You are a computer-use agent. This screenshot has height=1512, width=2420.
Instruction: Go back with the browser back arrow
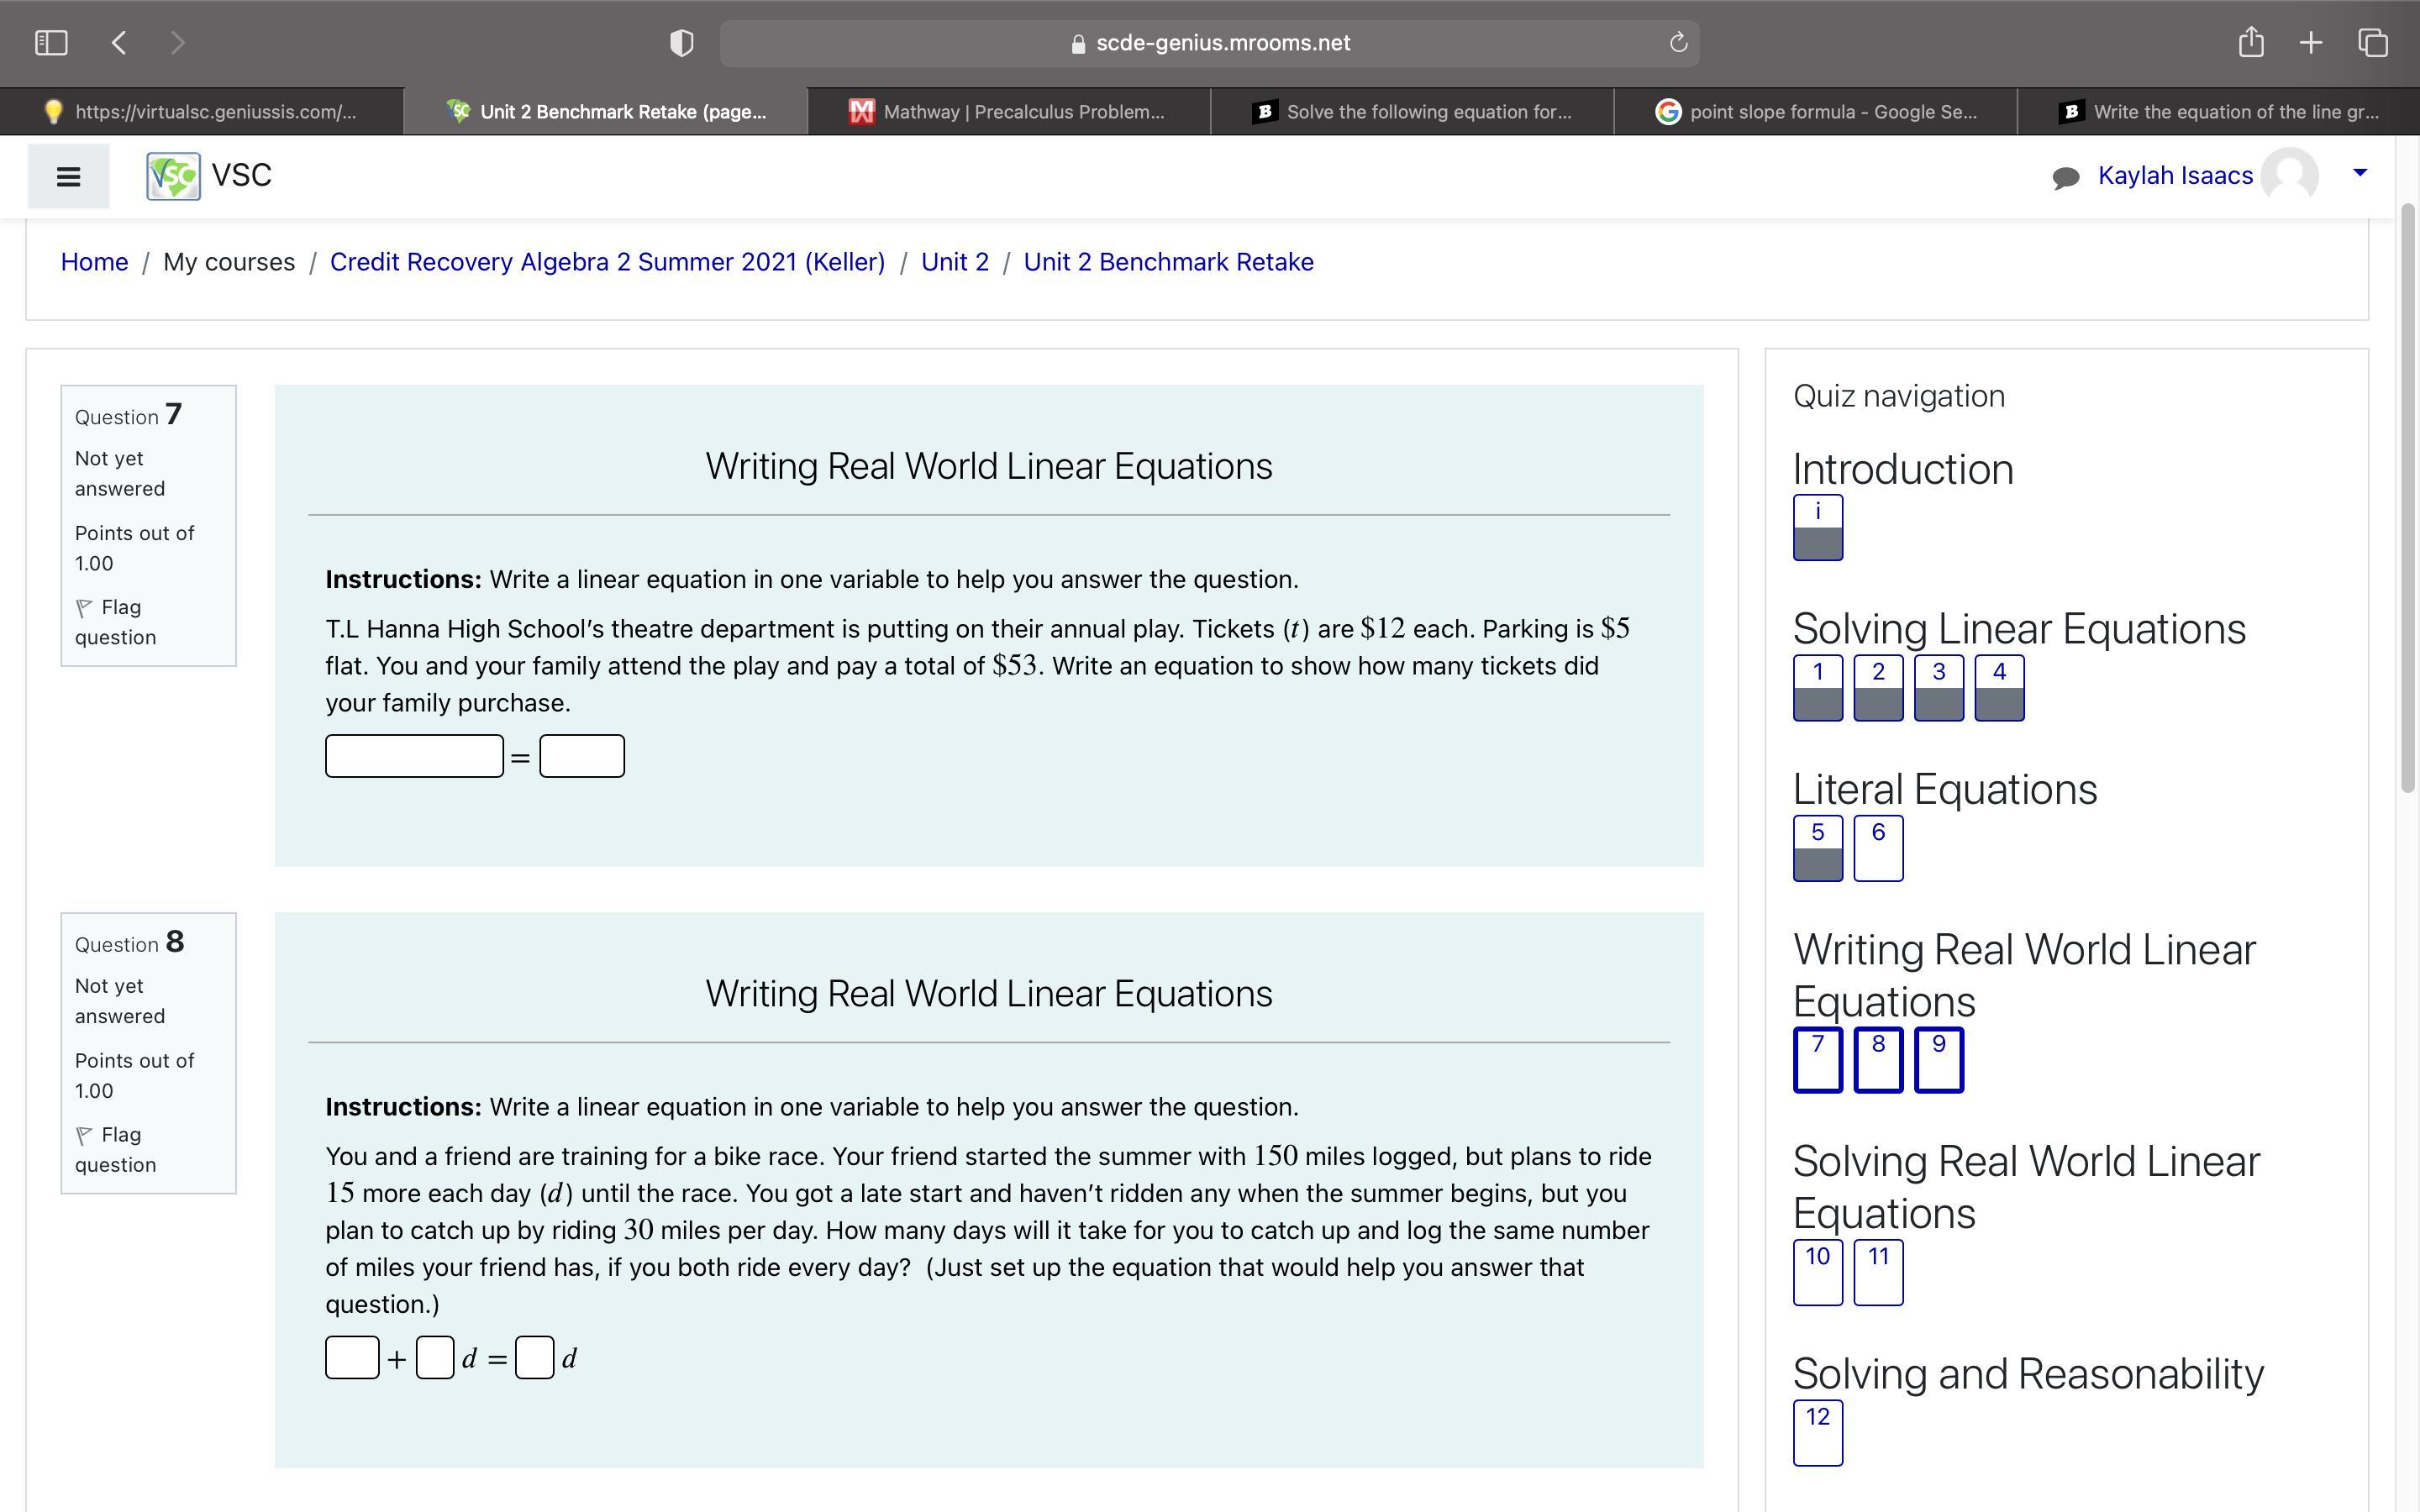coord(119,43)
